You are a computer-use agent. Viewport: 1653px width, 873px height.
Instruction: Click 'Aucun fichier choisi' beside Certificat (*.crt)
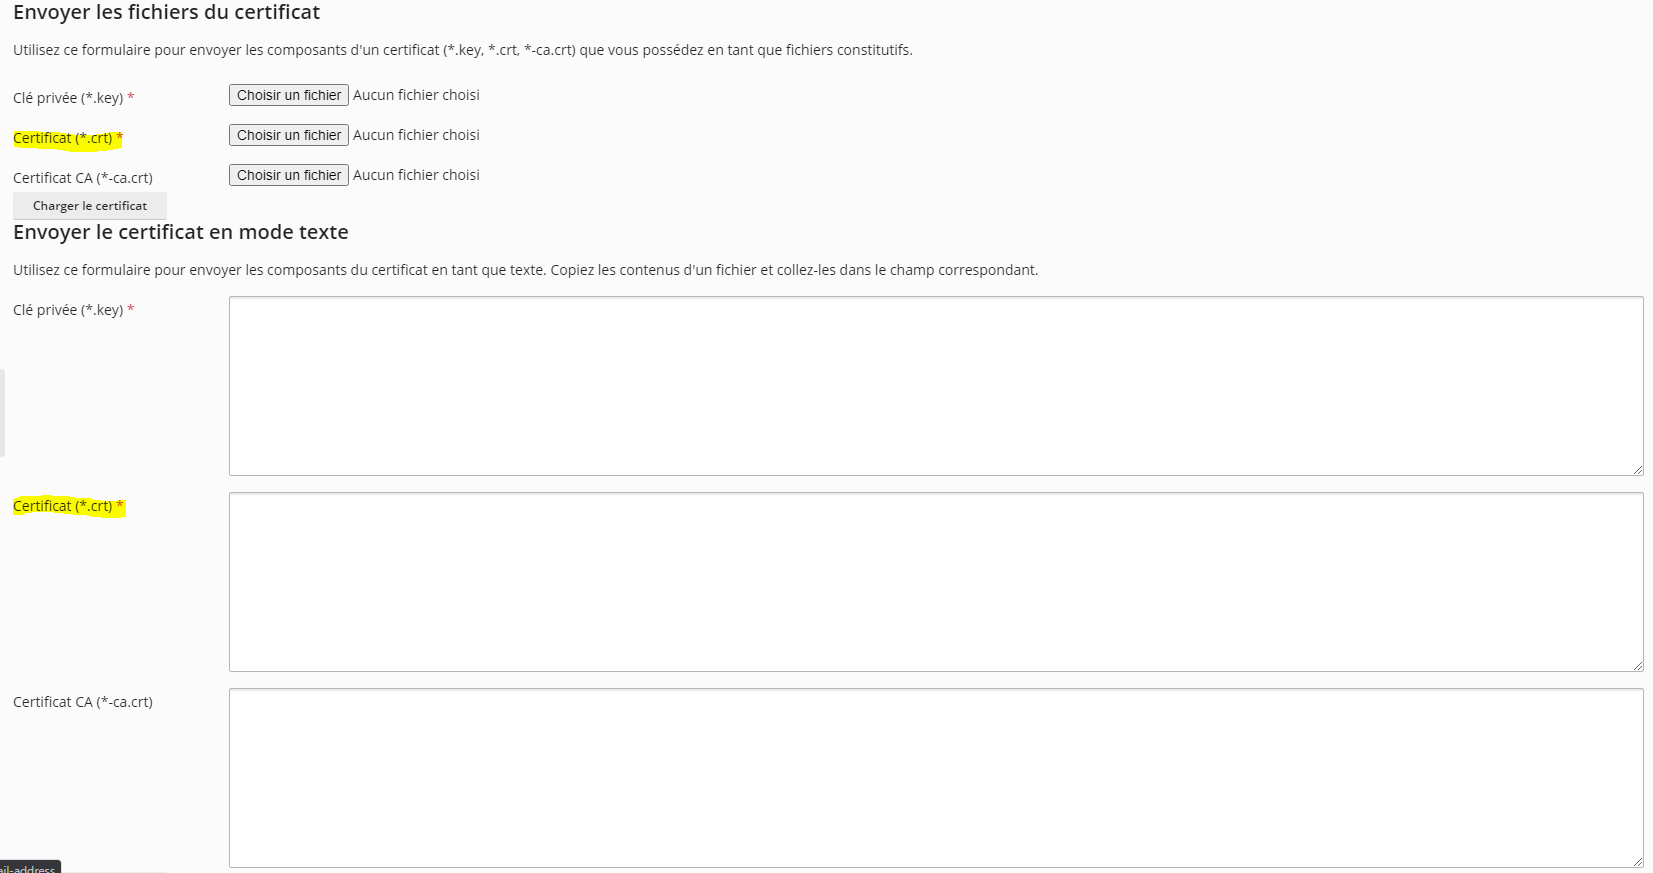point(416,135)
